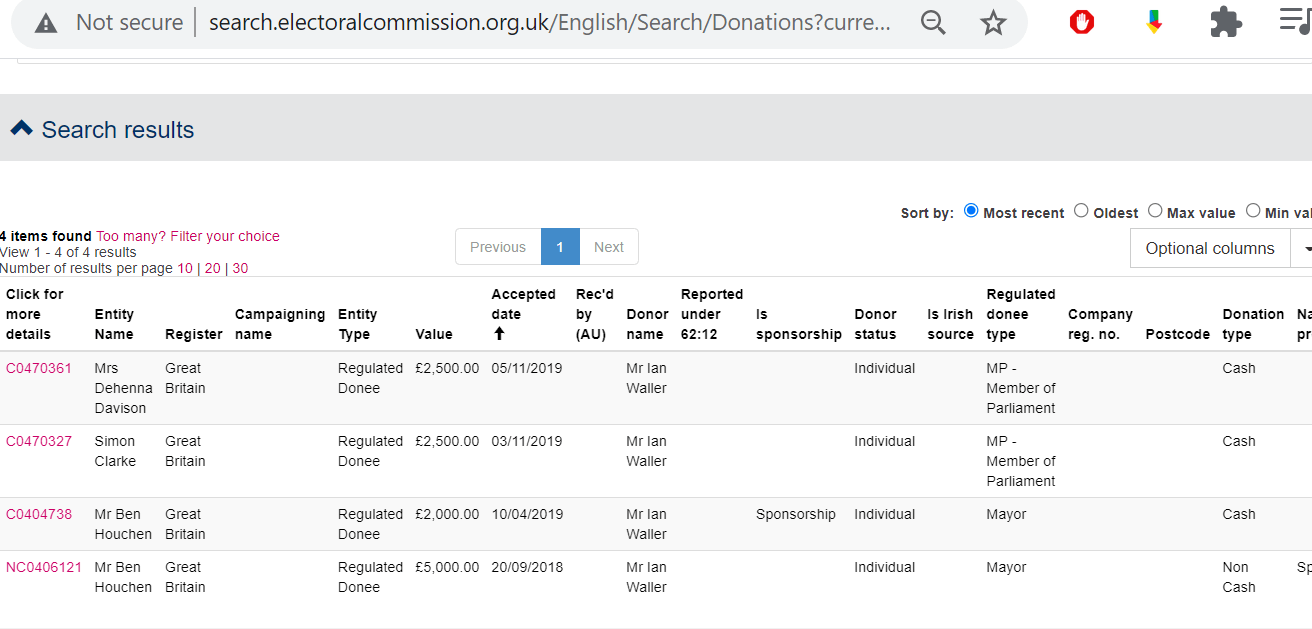Show 20 results per page
The width and height of the screenshot is (1312, 629).
212,268
